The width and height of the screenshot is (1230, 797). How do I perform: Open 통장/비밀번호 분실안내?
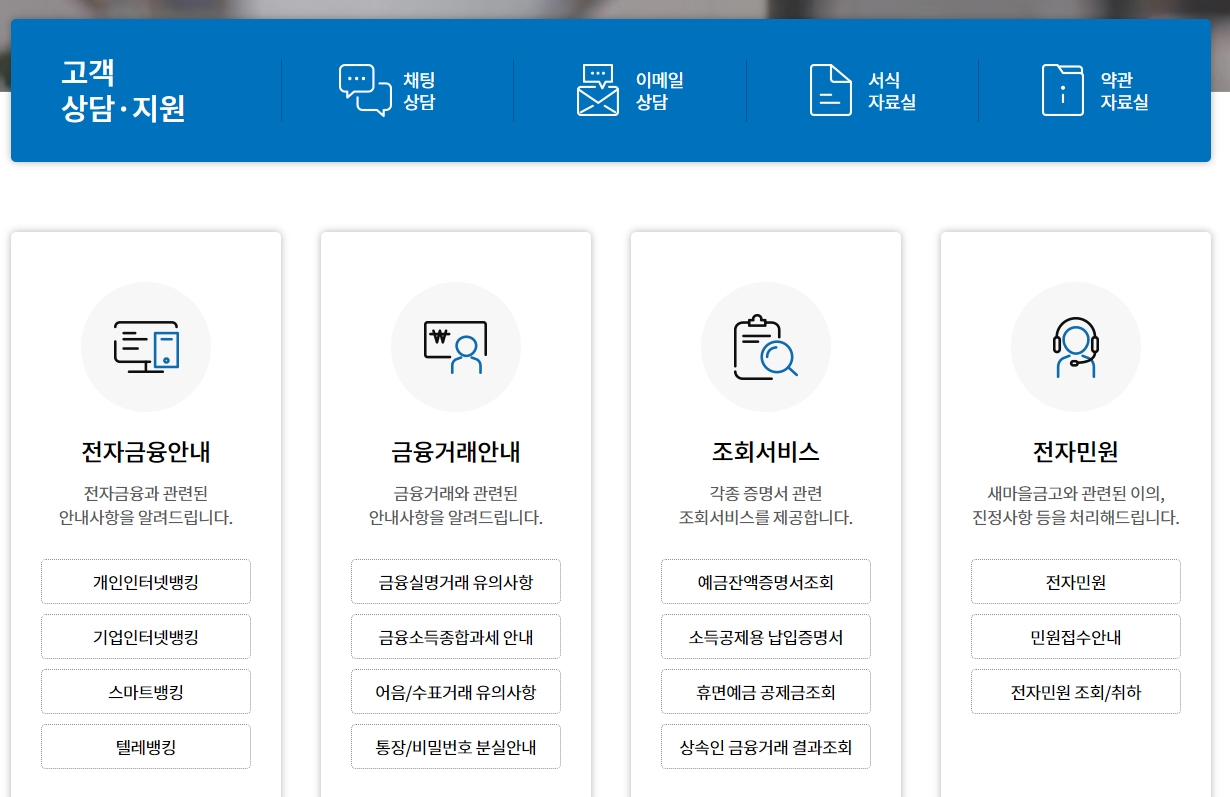[455, 746]
